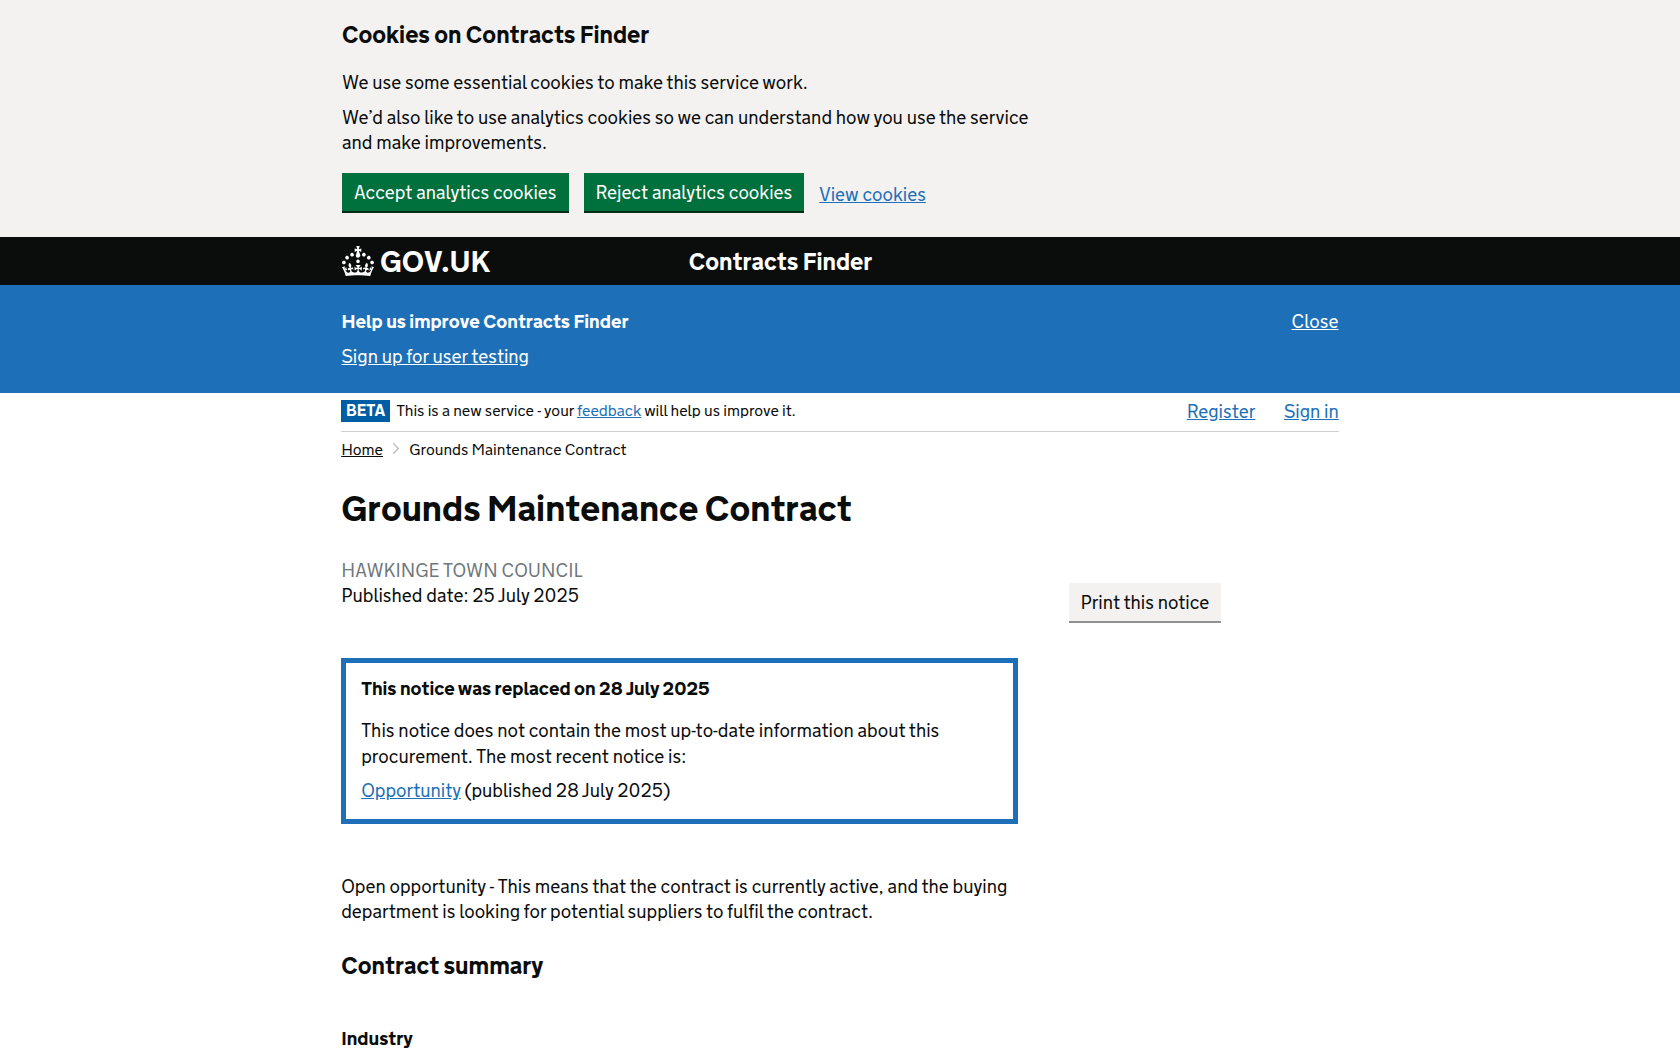Click the Grounds Maintenance Contract page heading

point(596,509)
